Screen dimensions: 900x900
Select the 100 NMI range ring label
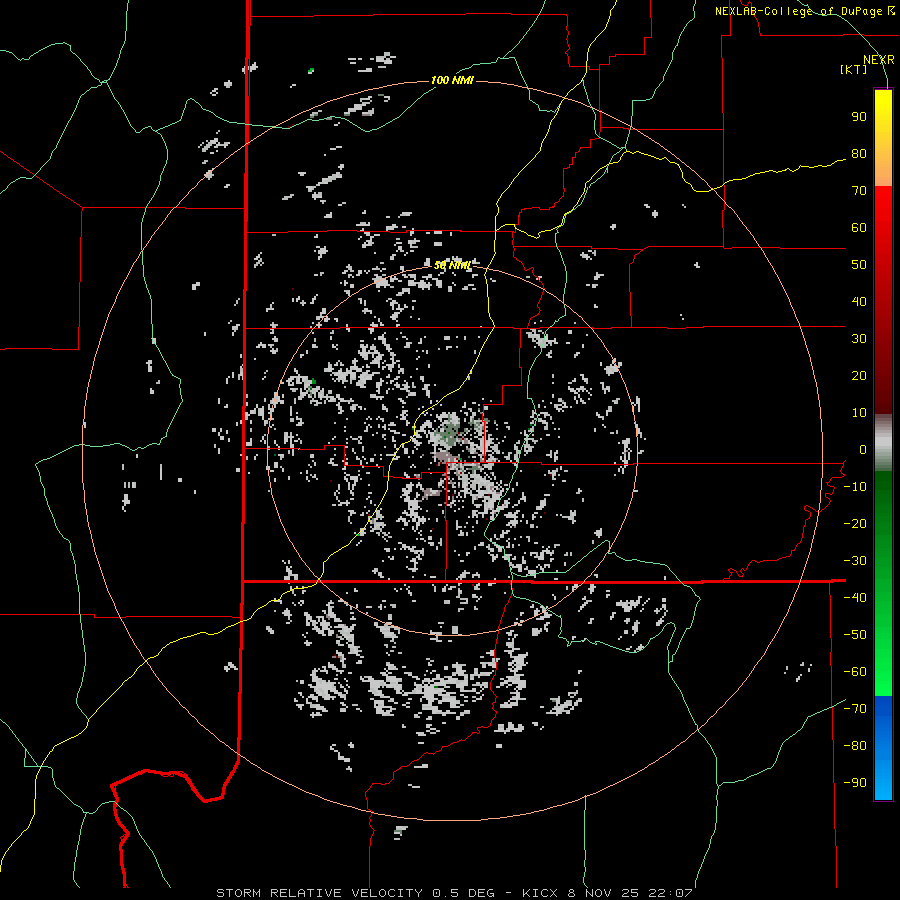(x=452, y=80)
